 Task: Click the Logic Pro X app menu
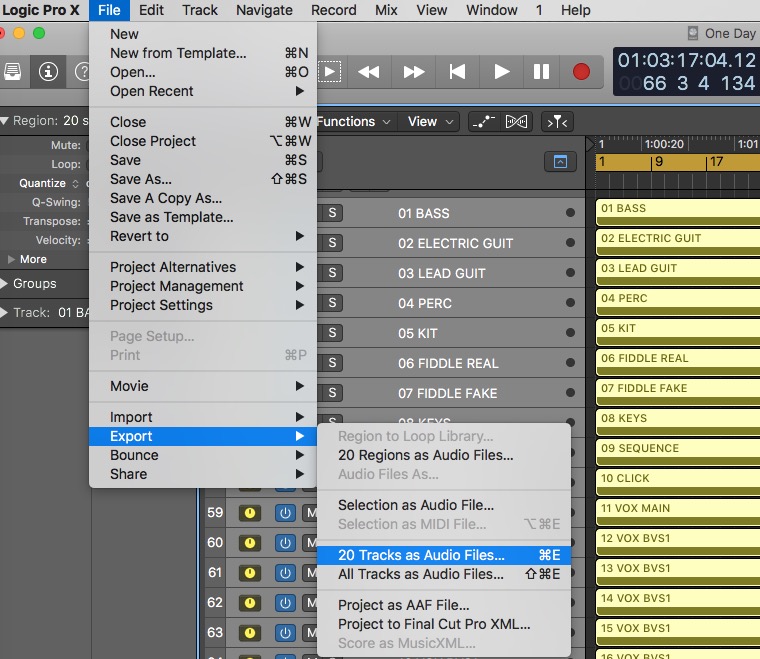(x=41, y=10)
